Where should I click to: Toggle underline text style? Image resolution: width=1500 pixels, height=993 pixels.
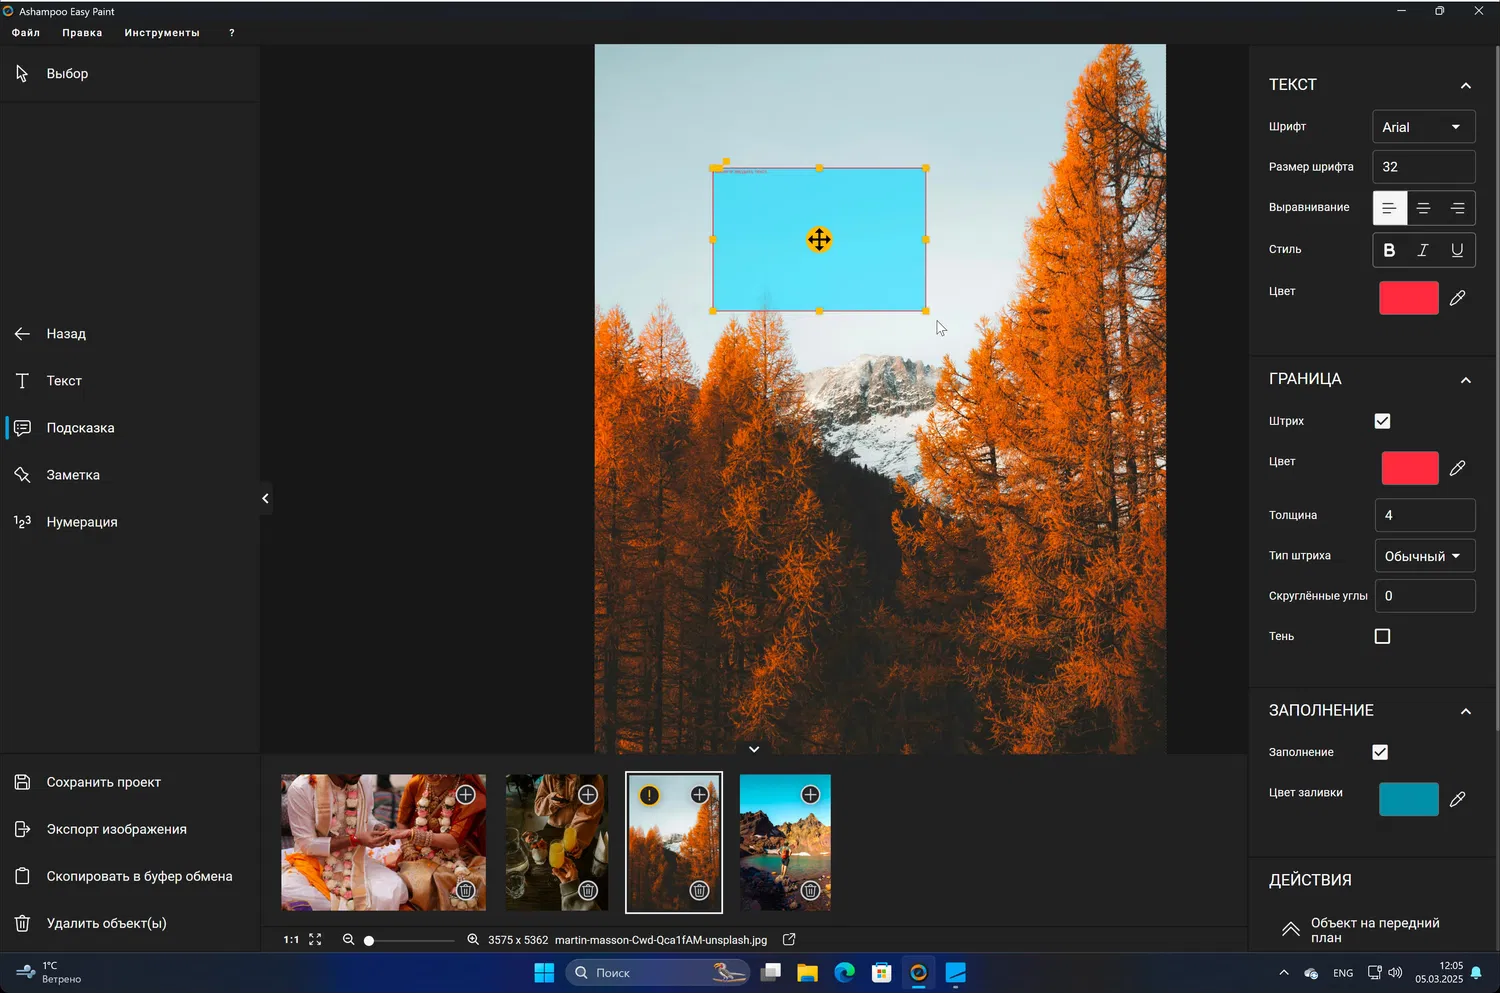pyautogui.click(x=1457, y=250)
